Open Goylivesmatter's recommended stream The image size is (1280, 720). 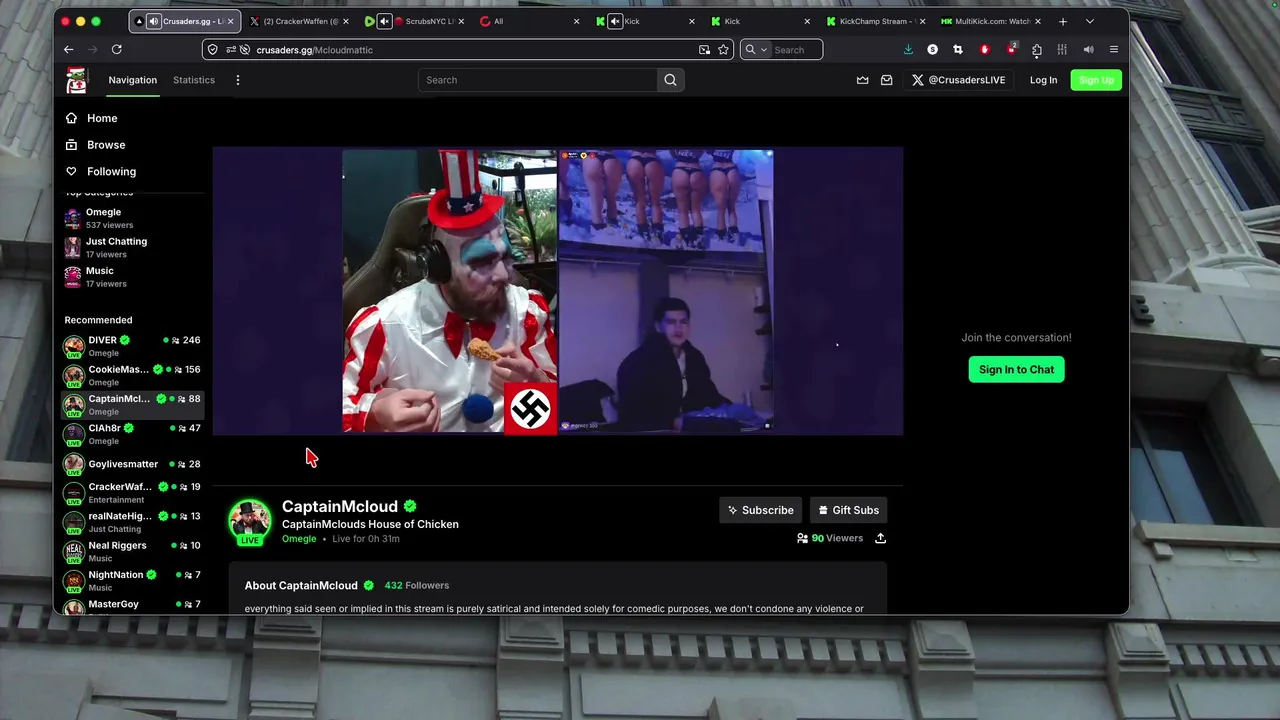pyautogui.click(x=132, y=464)
